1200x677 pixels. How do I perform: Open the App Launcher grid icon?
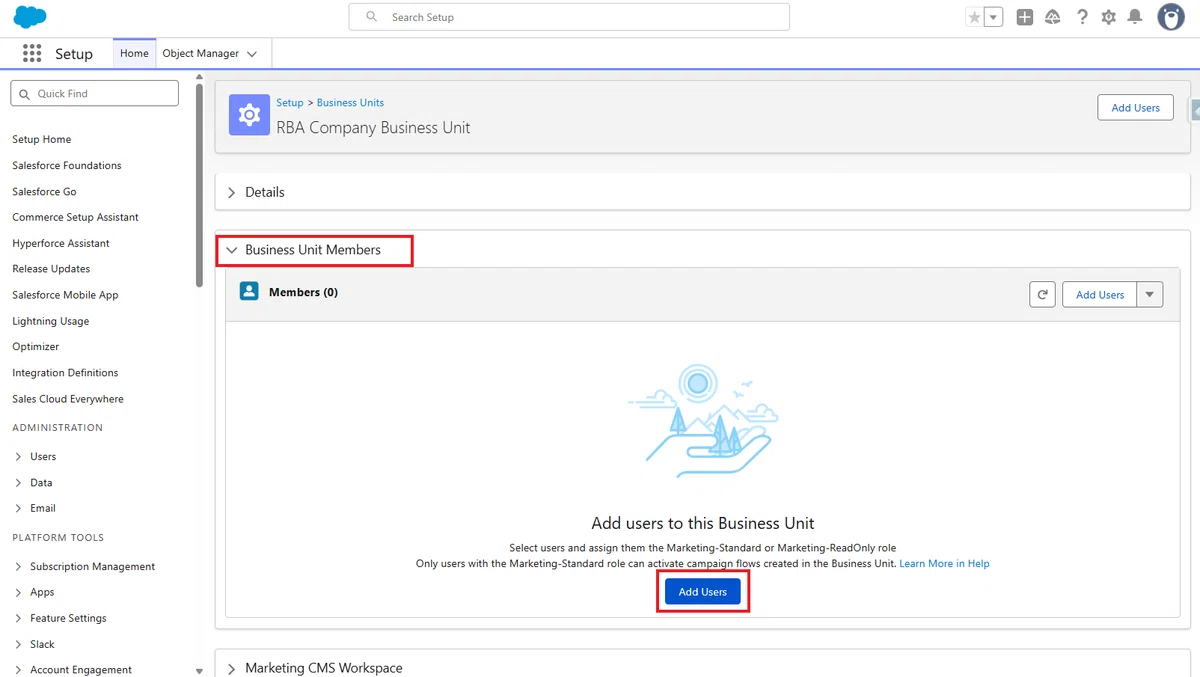32,53
